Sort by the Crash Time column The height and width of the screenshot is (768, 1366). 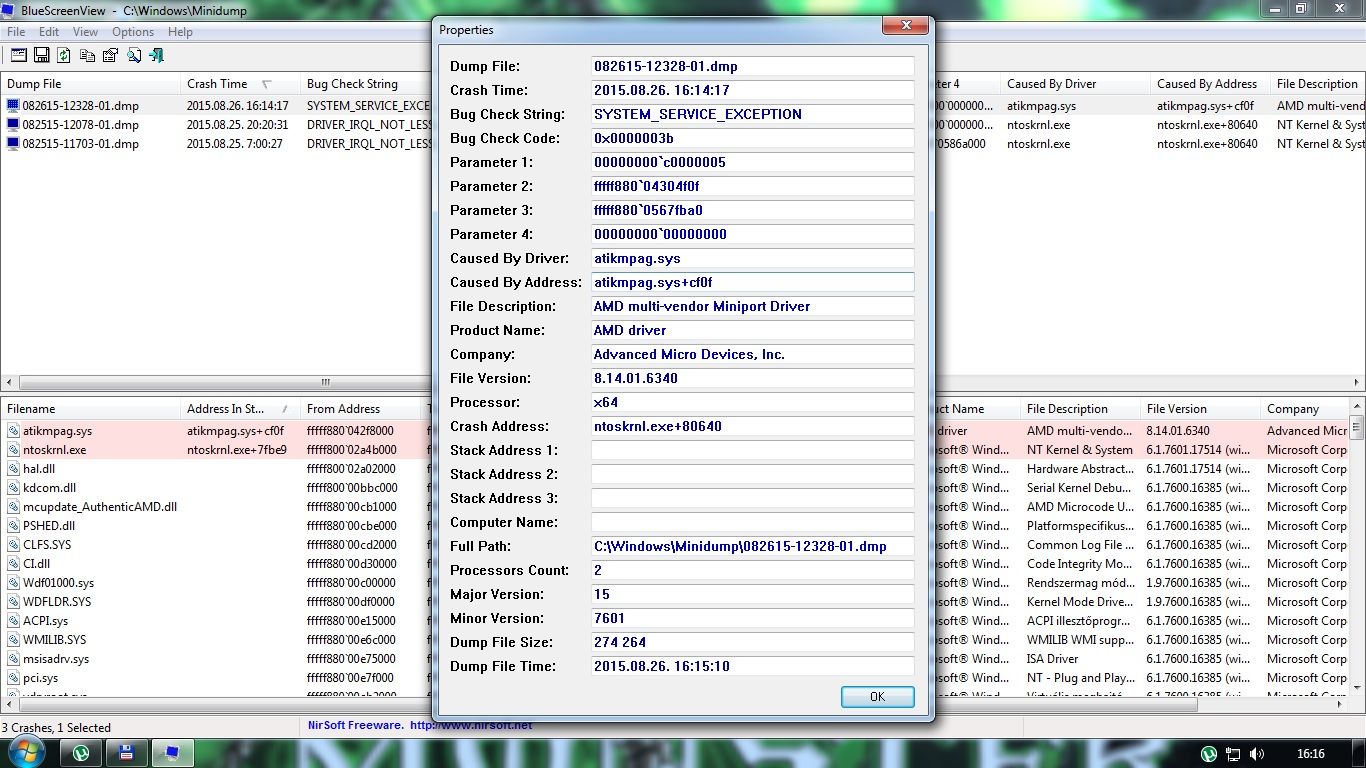(240, 84)
